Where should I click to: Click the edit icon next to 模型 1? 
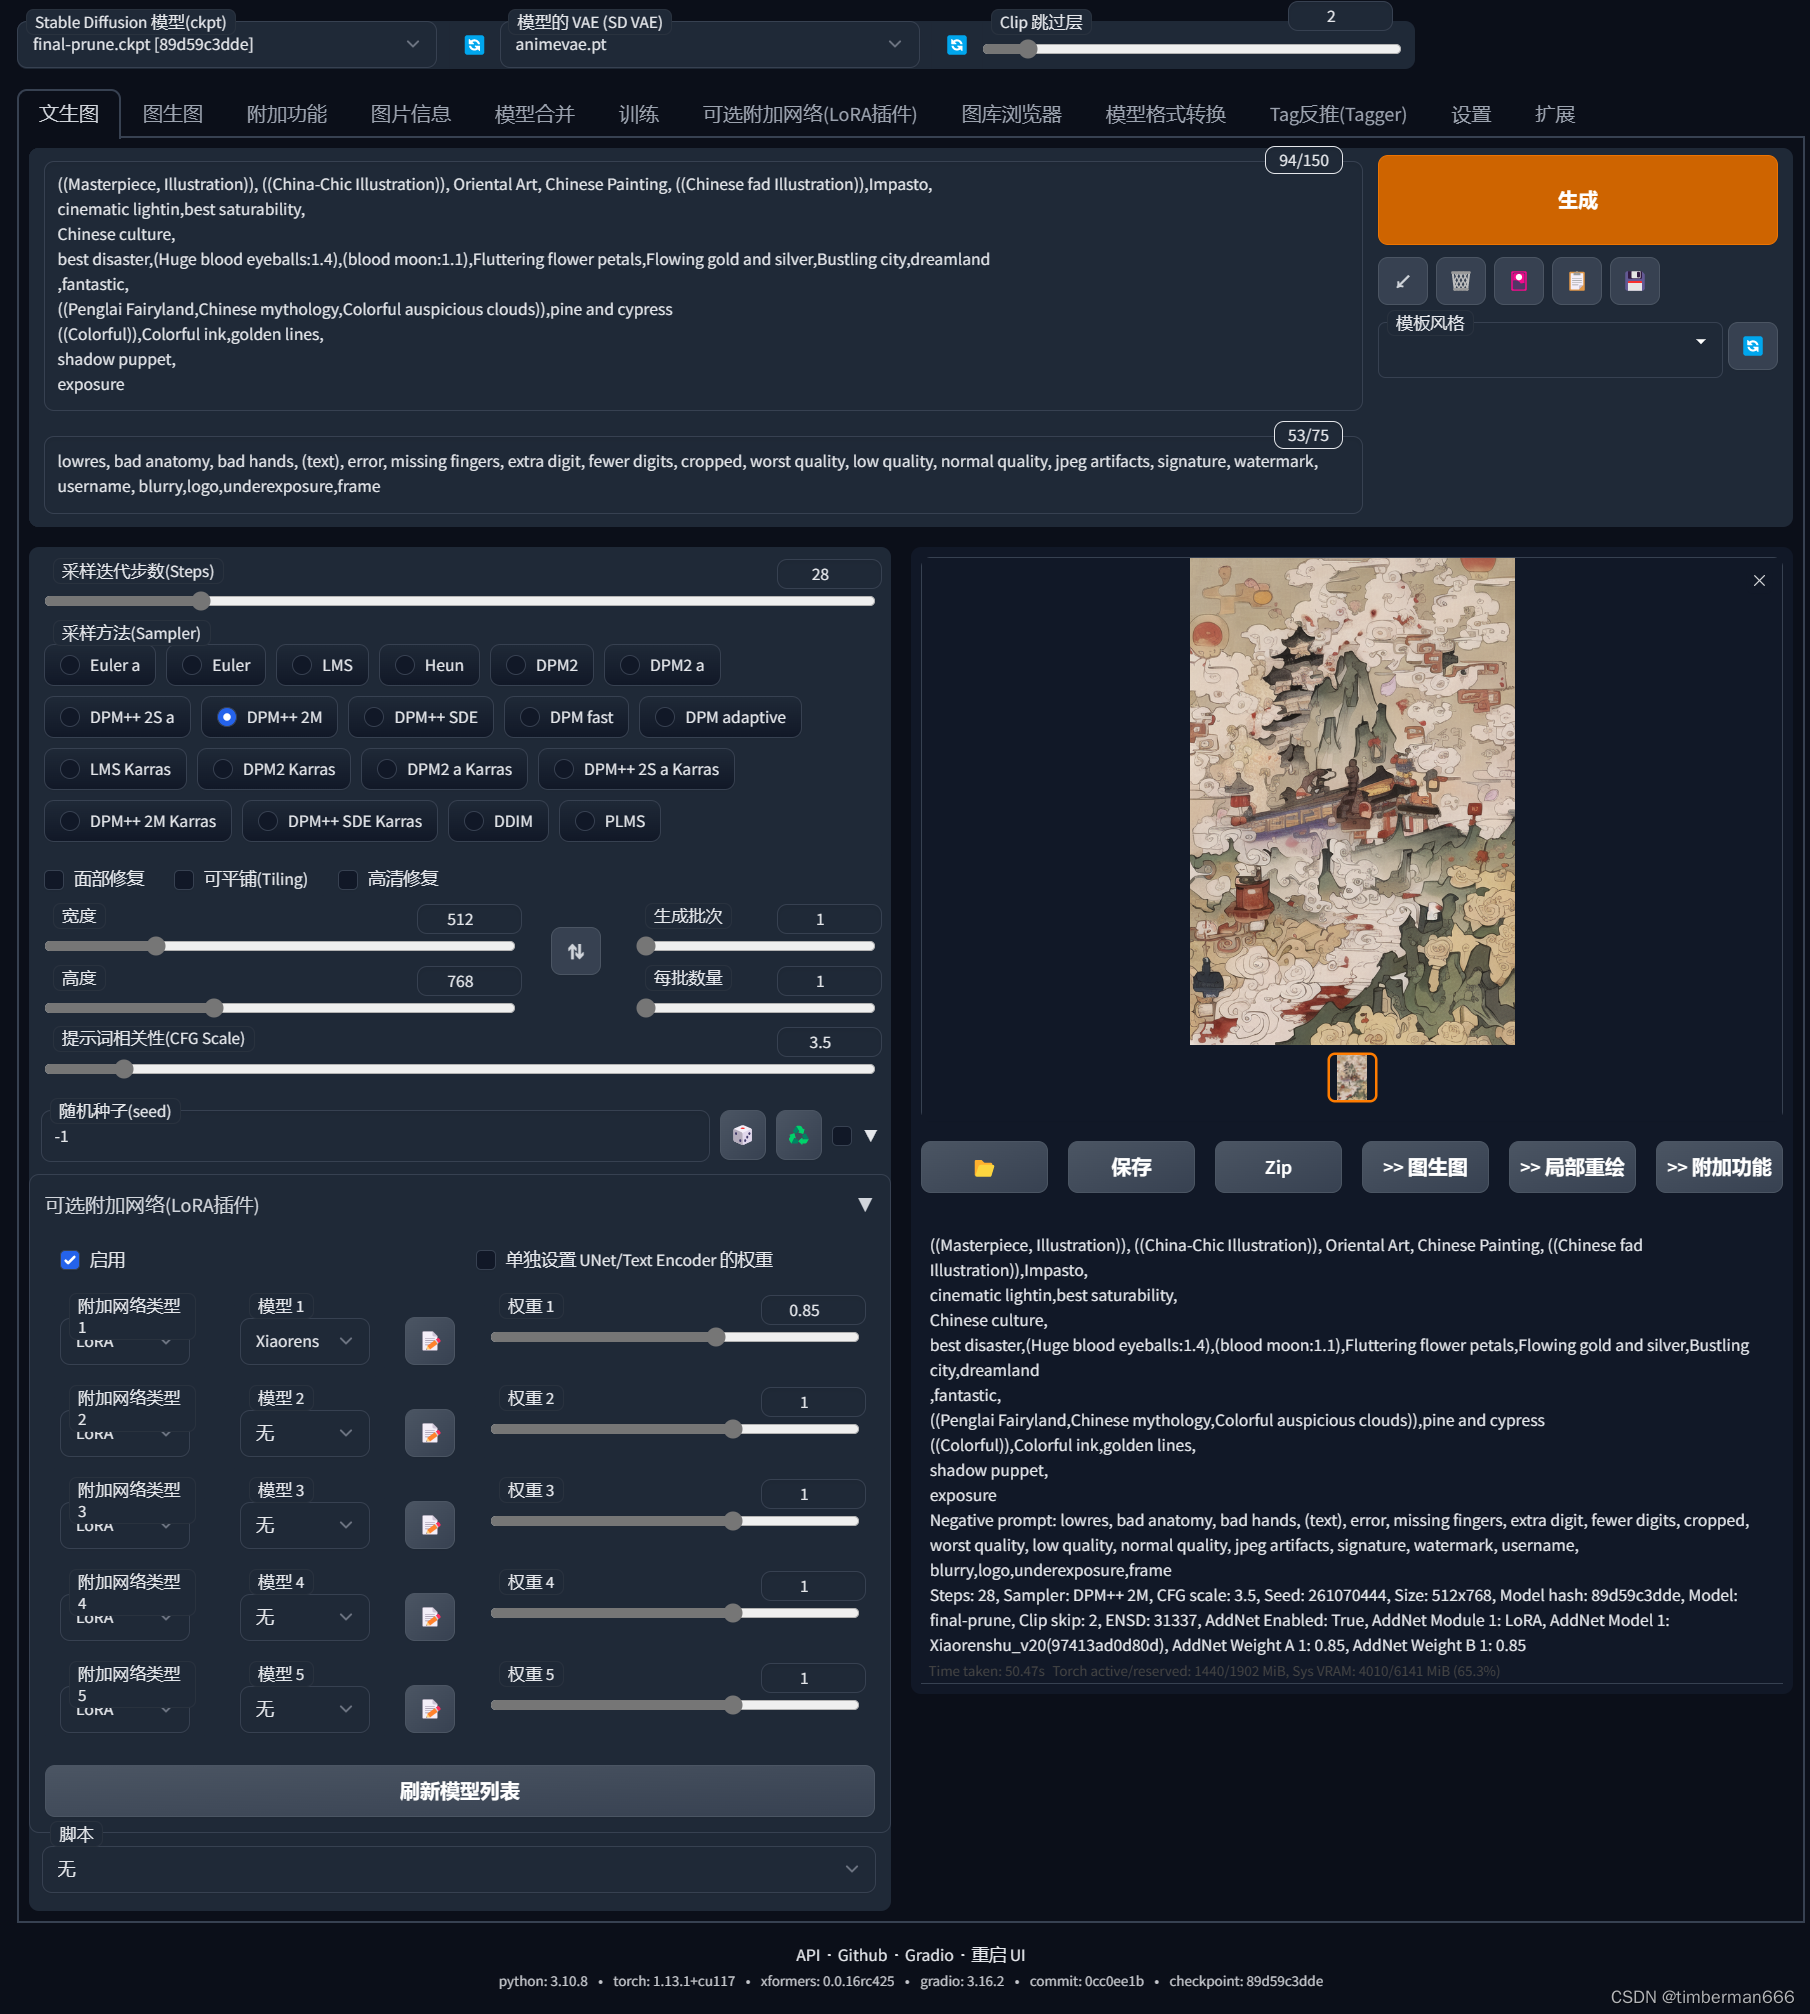coord(430,1341)
